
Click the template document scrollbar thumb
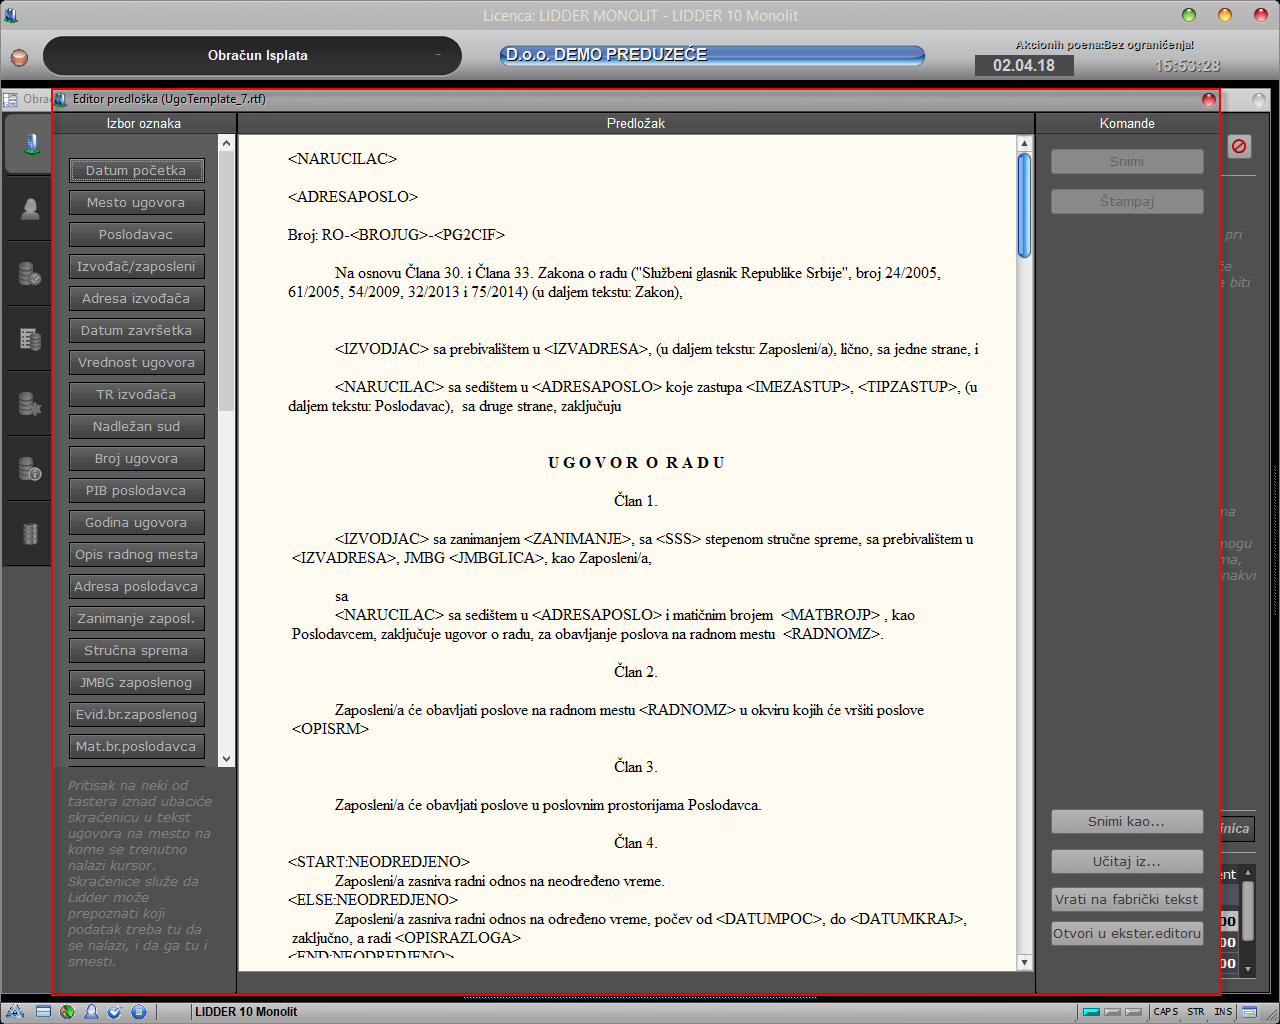click(x=1024, y=206)
